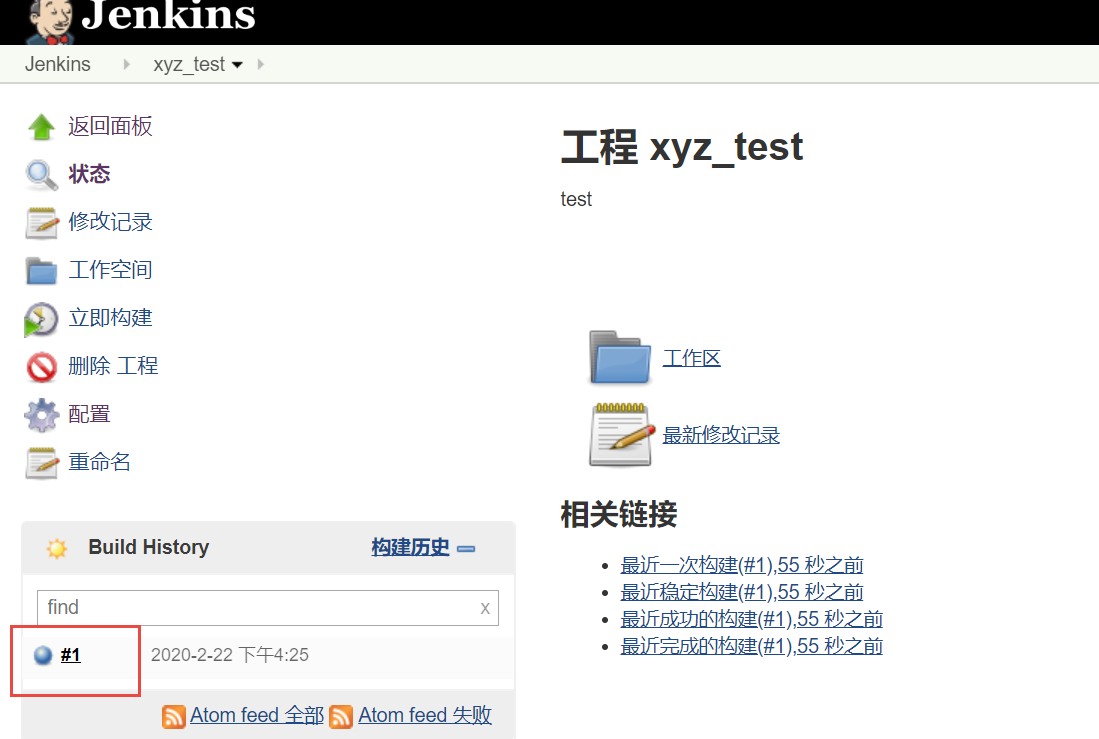Screen dimensions: 1099x739
Task: Clear the find field with x
Action: [485, 607]
